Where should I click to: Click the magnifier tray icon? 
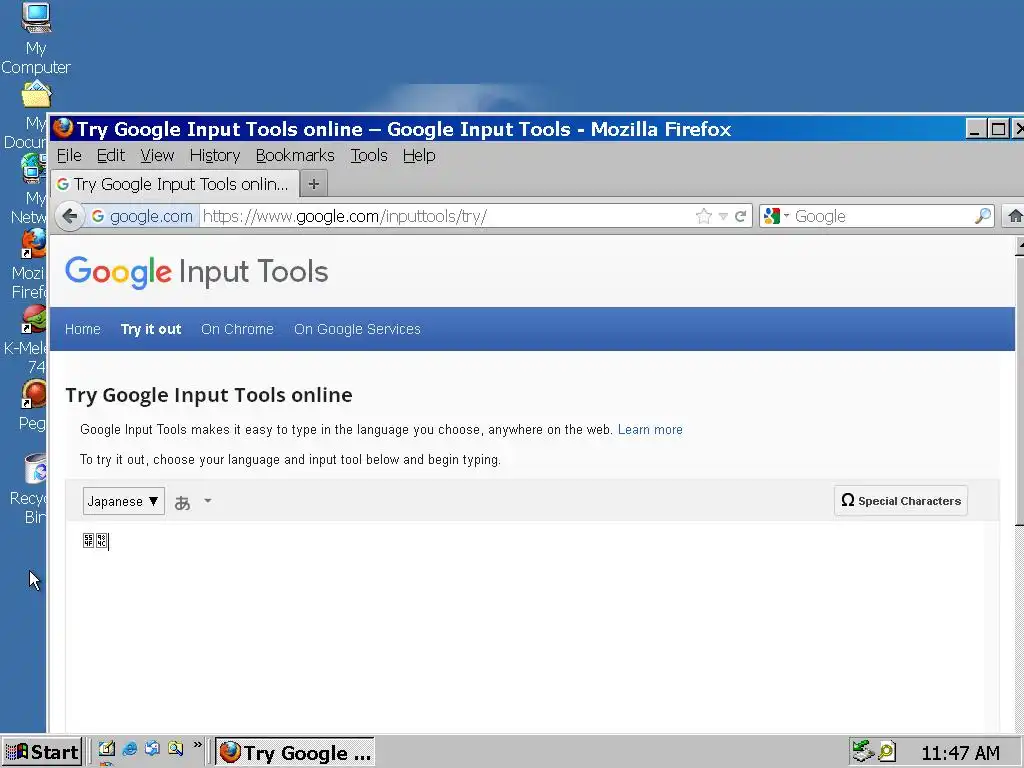887,752
